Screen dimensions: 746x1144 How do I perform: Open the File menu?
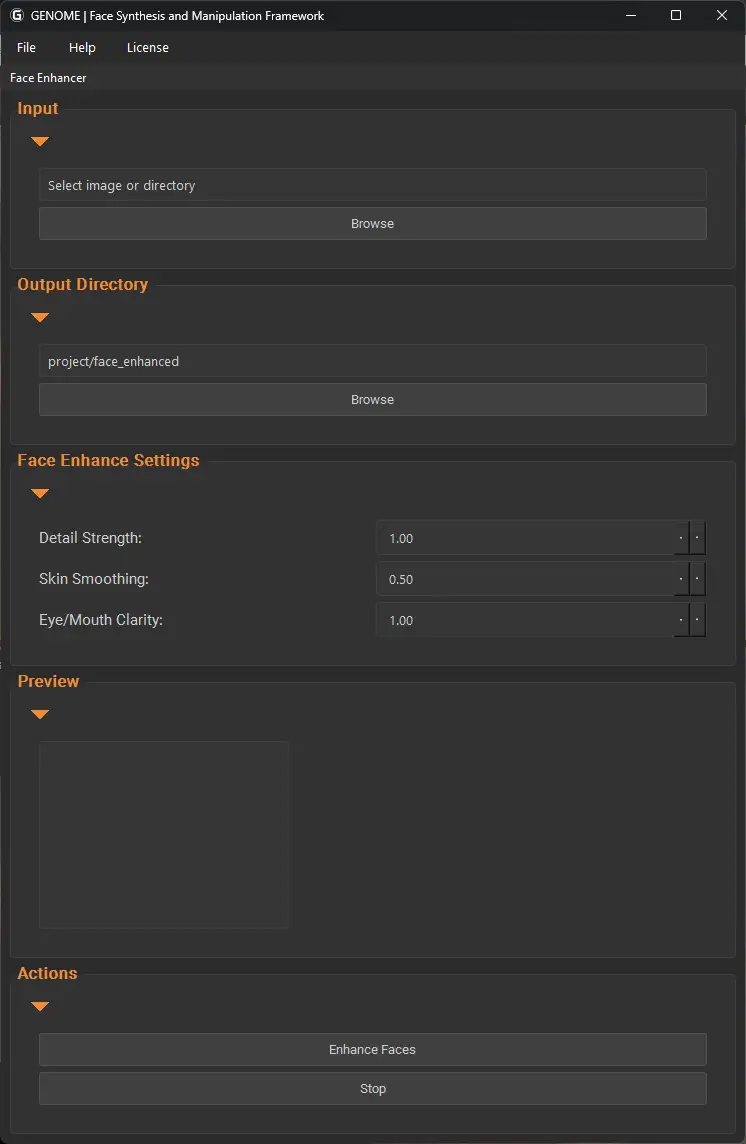26,47
